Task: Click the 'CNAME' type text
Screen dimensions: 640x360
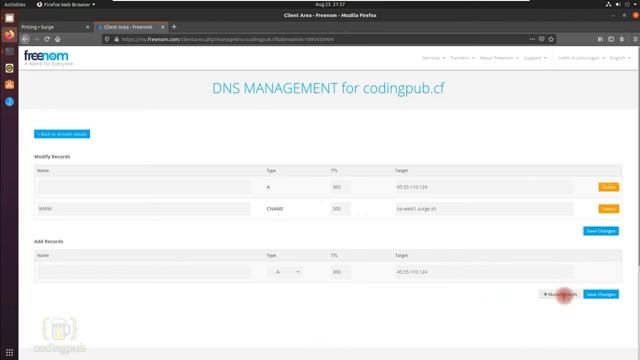Action: point(275,209)
